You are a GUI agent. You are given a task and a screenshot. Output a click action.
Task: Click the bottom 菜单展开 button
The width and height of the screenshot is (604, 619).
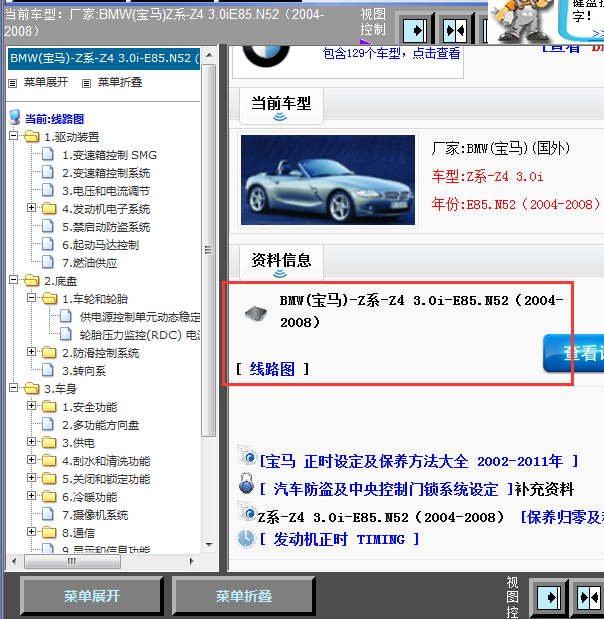(x=92, y=596)
